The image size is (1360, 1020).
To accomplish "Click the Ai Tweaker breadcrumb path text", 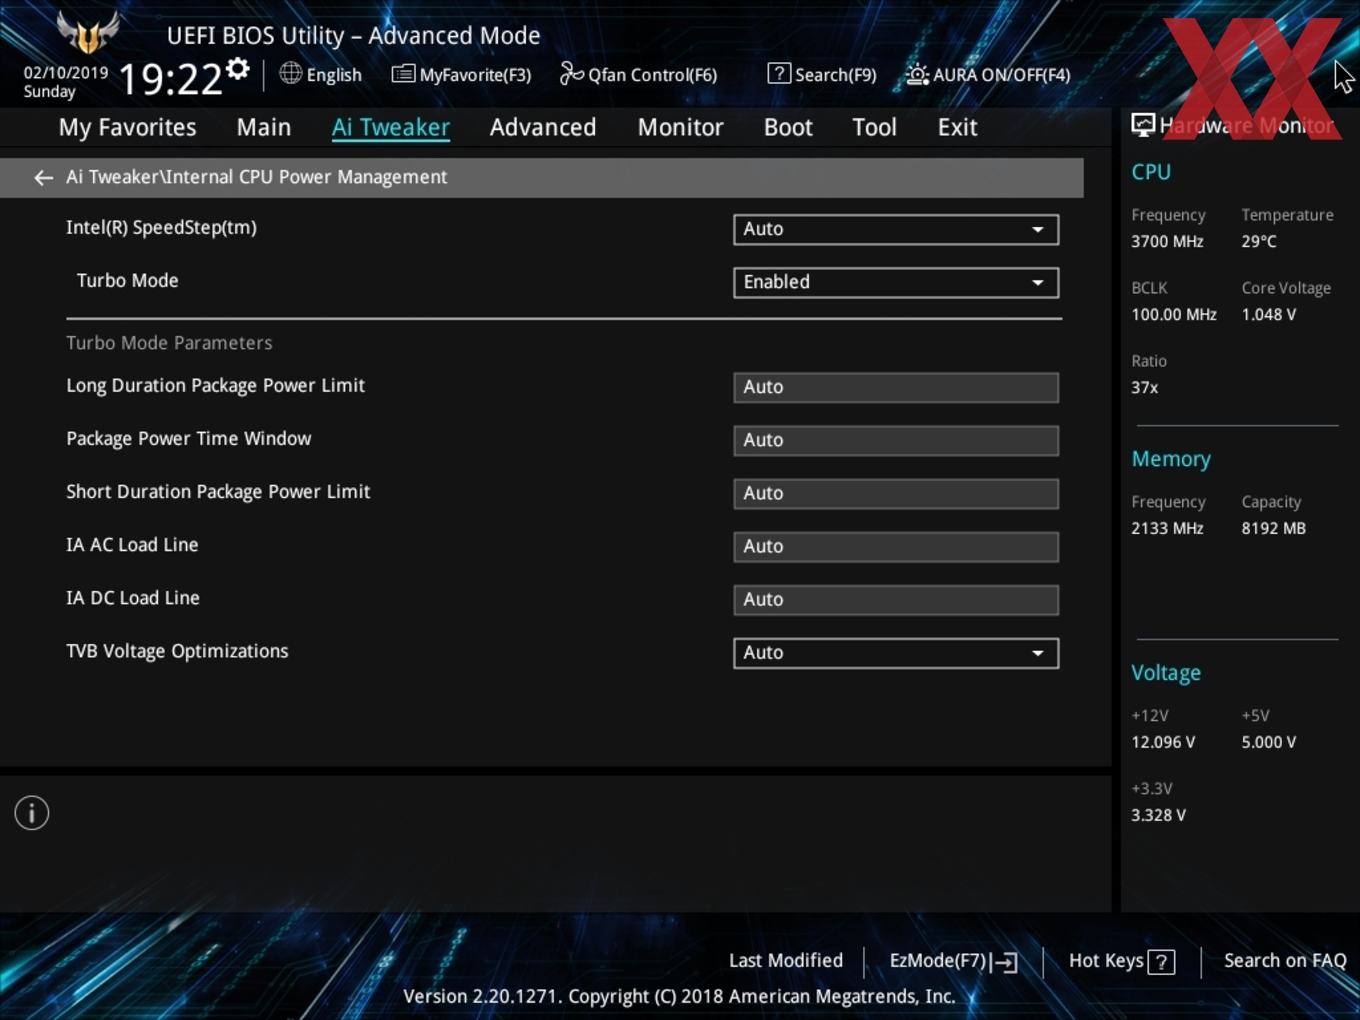I will click(x=257, y=177).
